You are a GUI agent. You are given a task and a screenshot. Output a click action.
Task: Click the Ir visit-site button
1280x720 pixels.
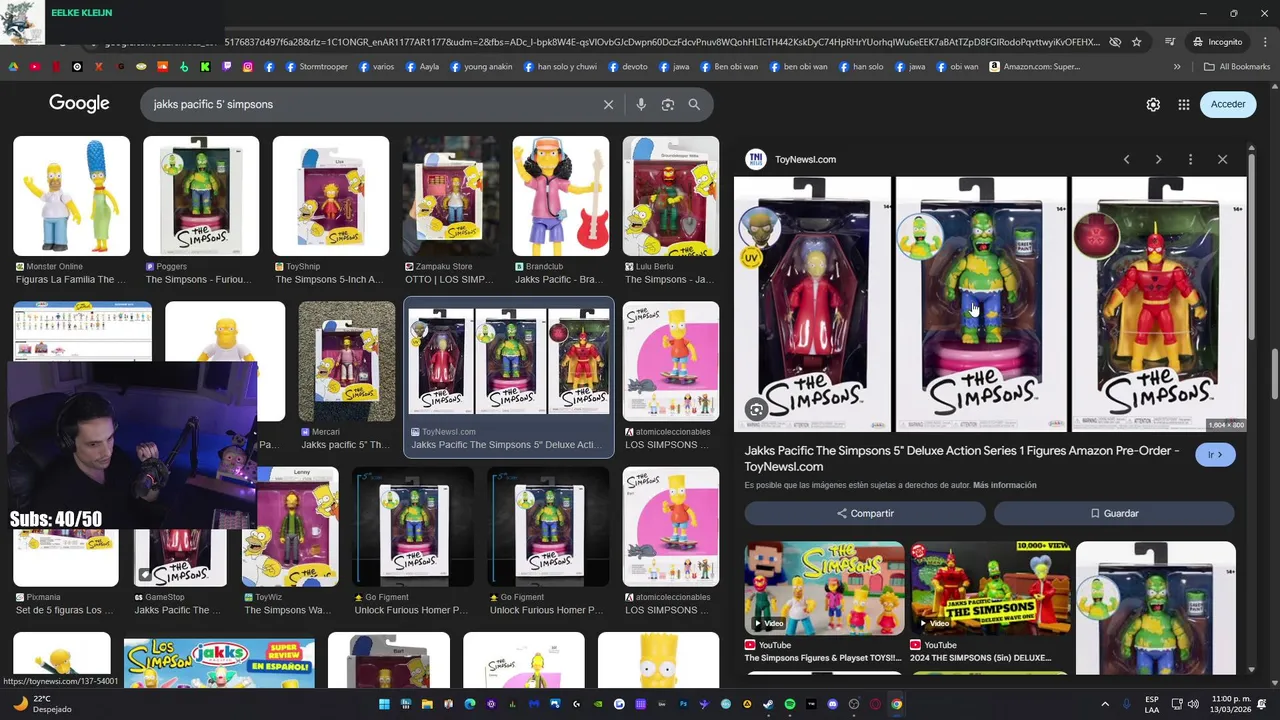click(x=1215, y=455)
